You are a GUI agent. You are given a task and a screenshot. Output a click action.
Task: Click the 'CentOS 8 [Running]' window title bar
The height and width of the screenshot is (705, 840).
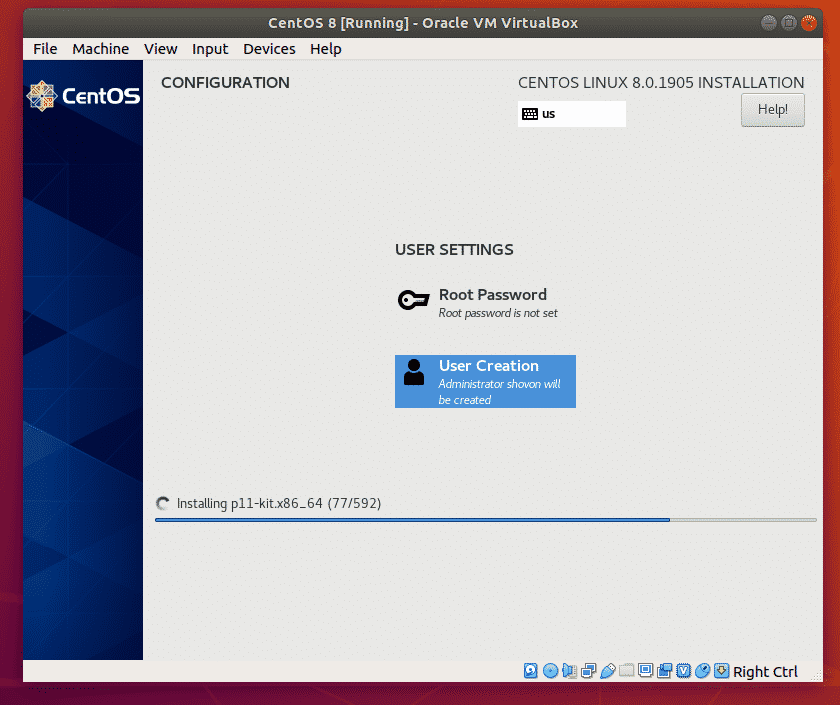[423, 23]
